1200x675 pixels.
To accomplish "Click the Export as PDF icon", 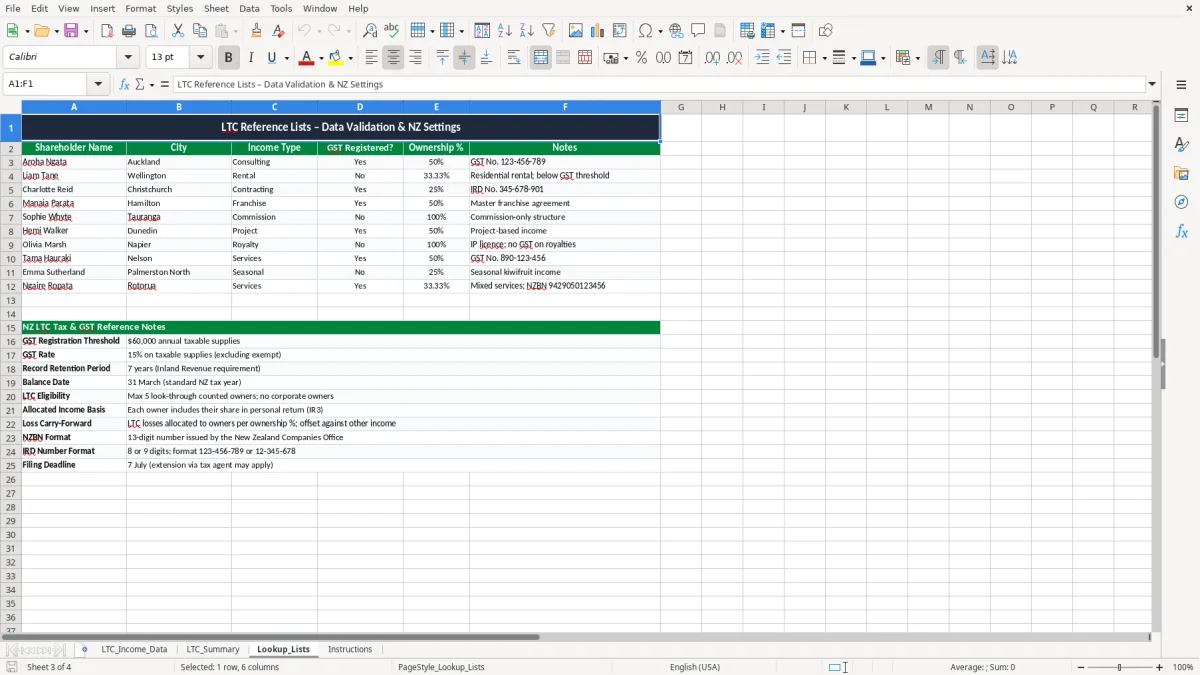I will click(x=107, y=31).
